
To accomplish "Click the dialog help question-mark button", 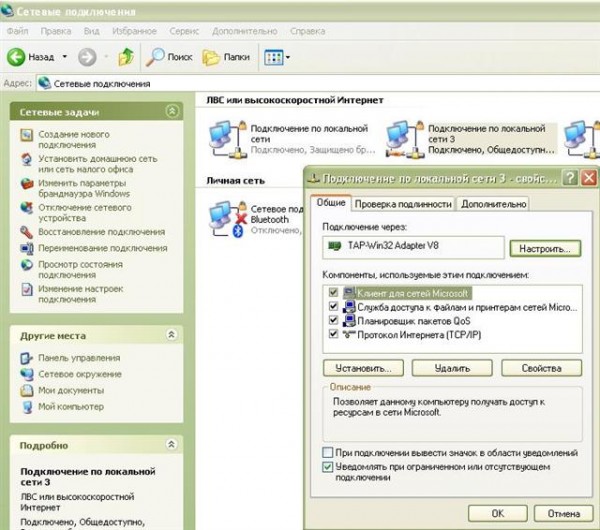I will 570,178.
